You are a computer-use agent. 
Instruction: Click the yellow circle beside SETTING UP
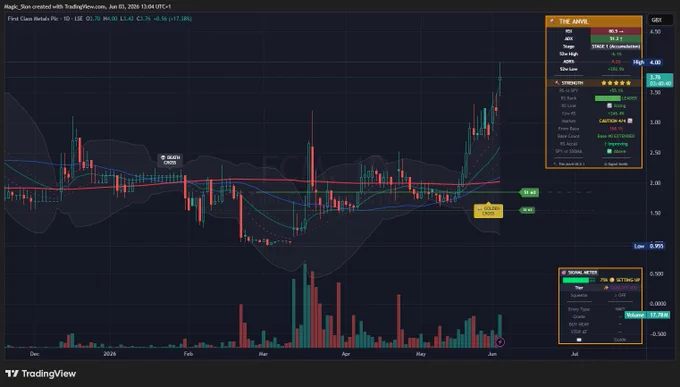pyautogui.click(x=612, y=280)
